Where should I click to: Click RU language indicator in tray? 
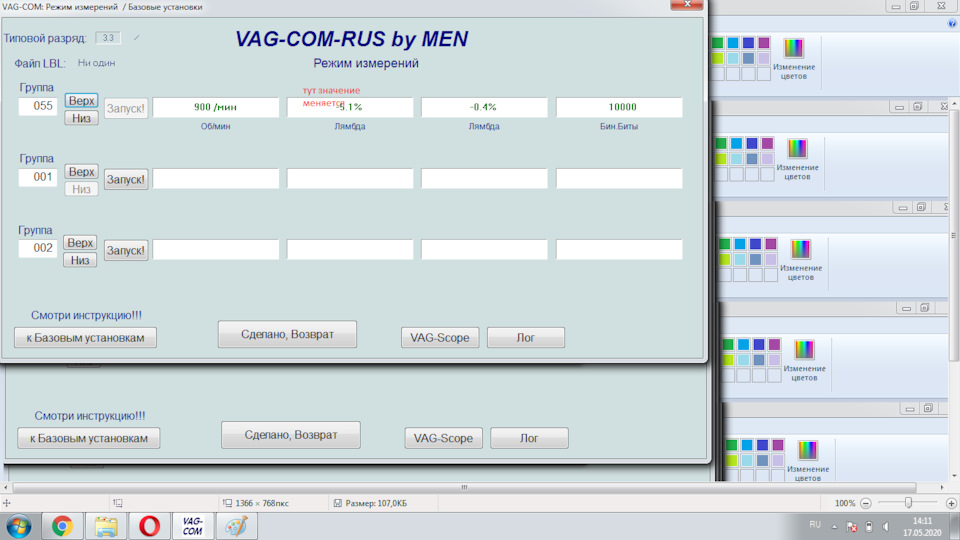pos(815,525)
